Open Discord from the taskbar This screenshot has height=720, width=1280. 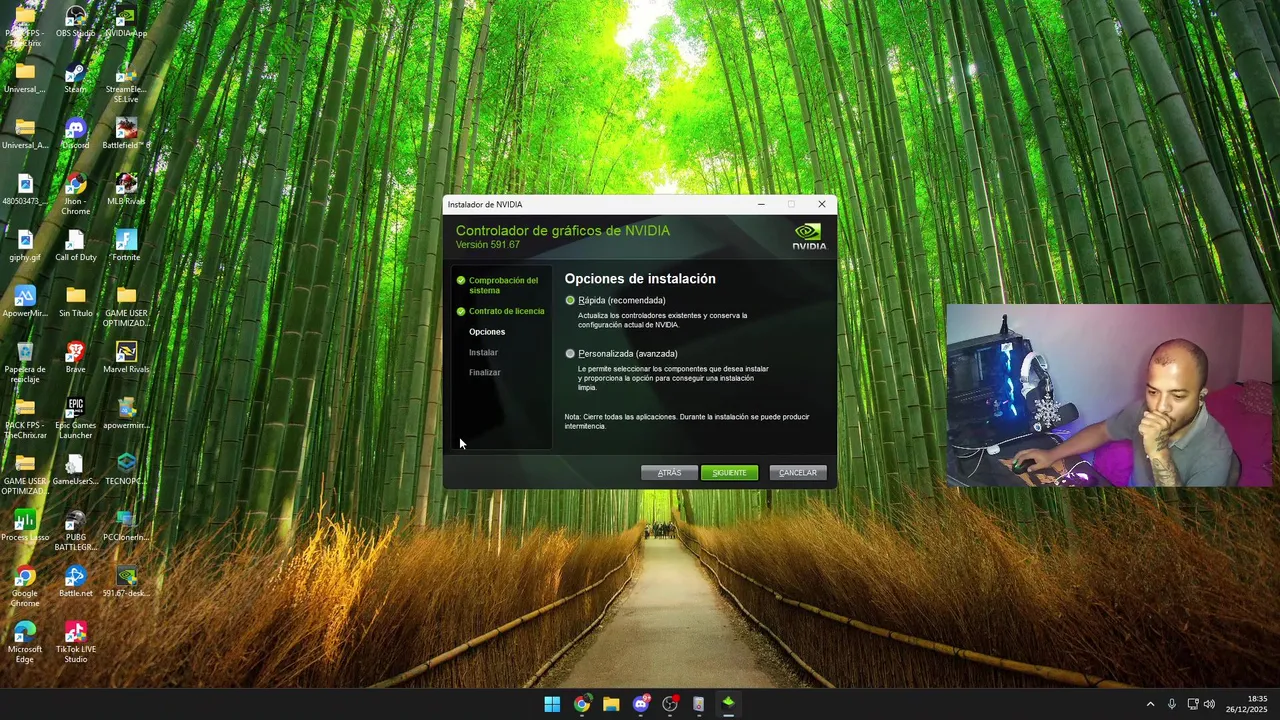tap(641, 704)
